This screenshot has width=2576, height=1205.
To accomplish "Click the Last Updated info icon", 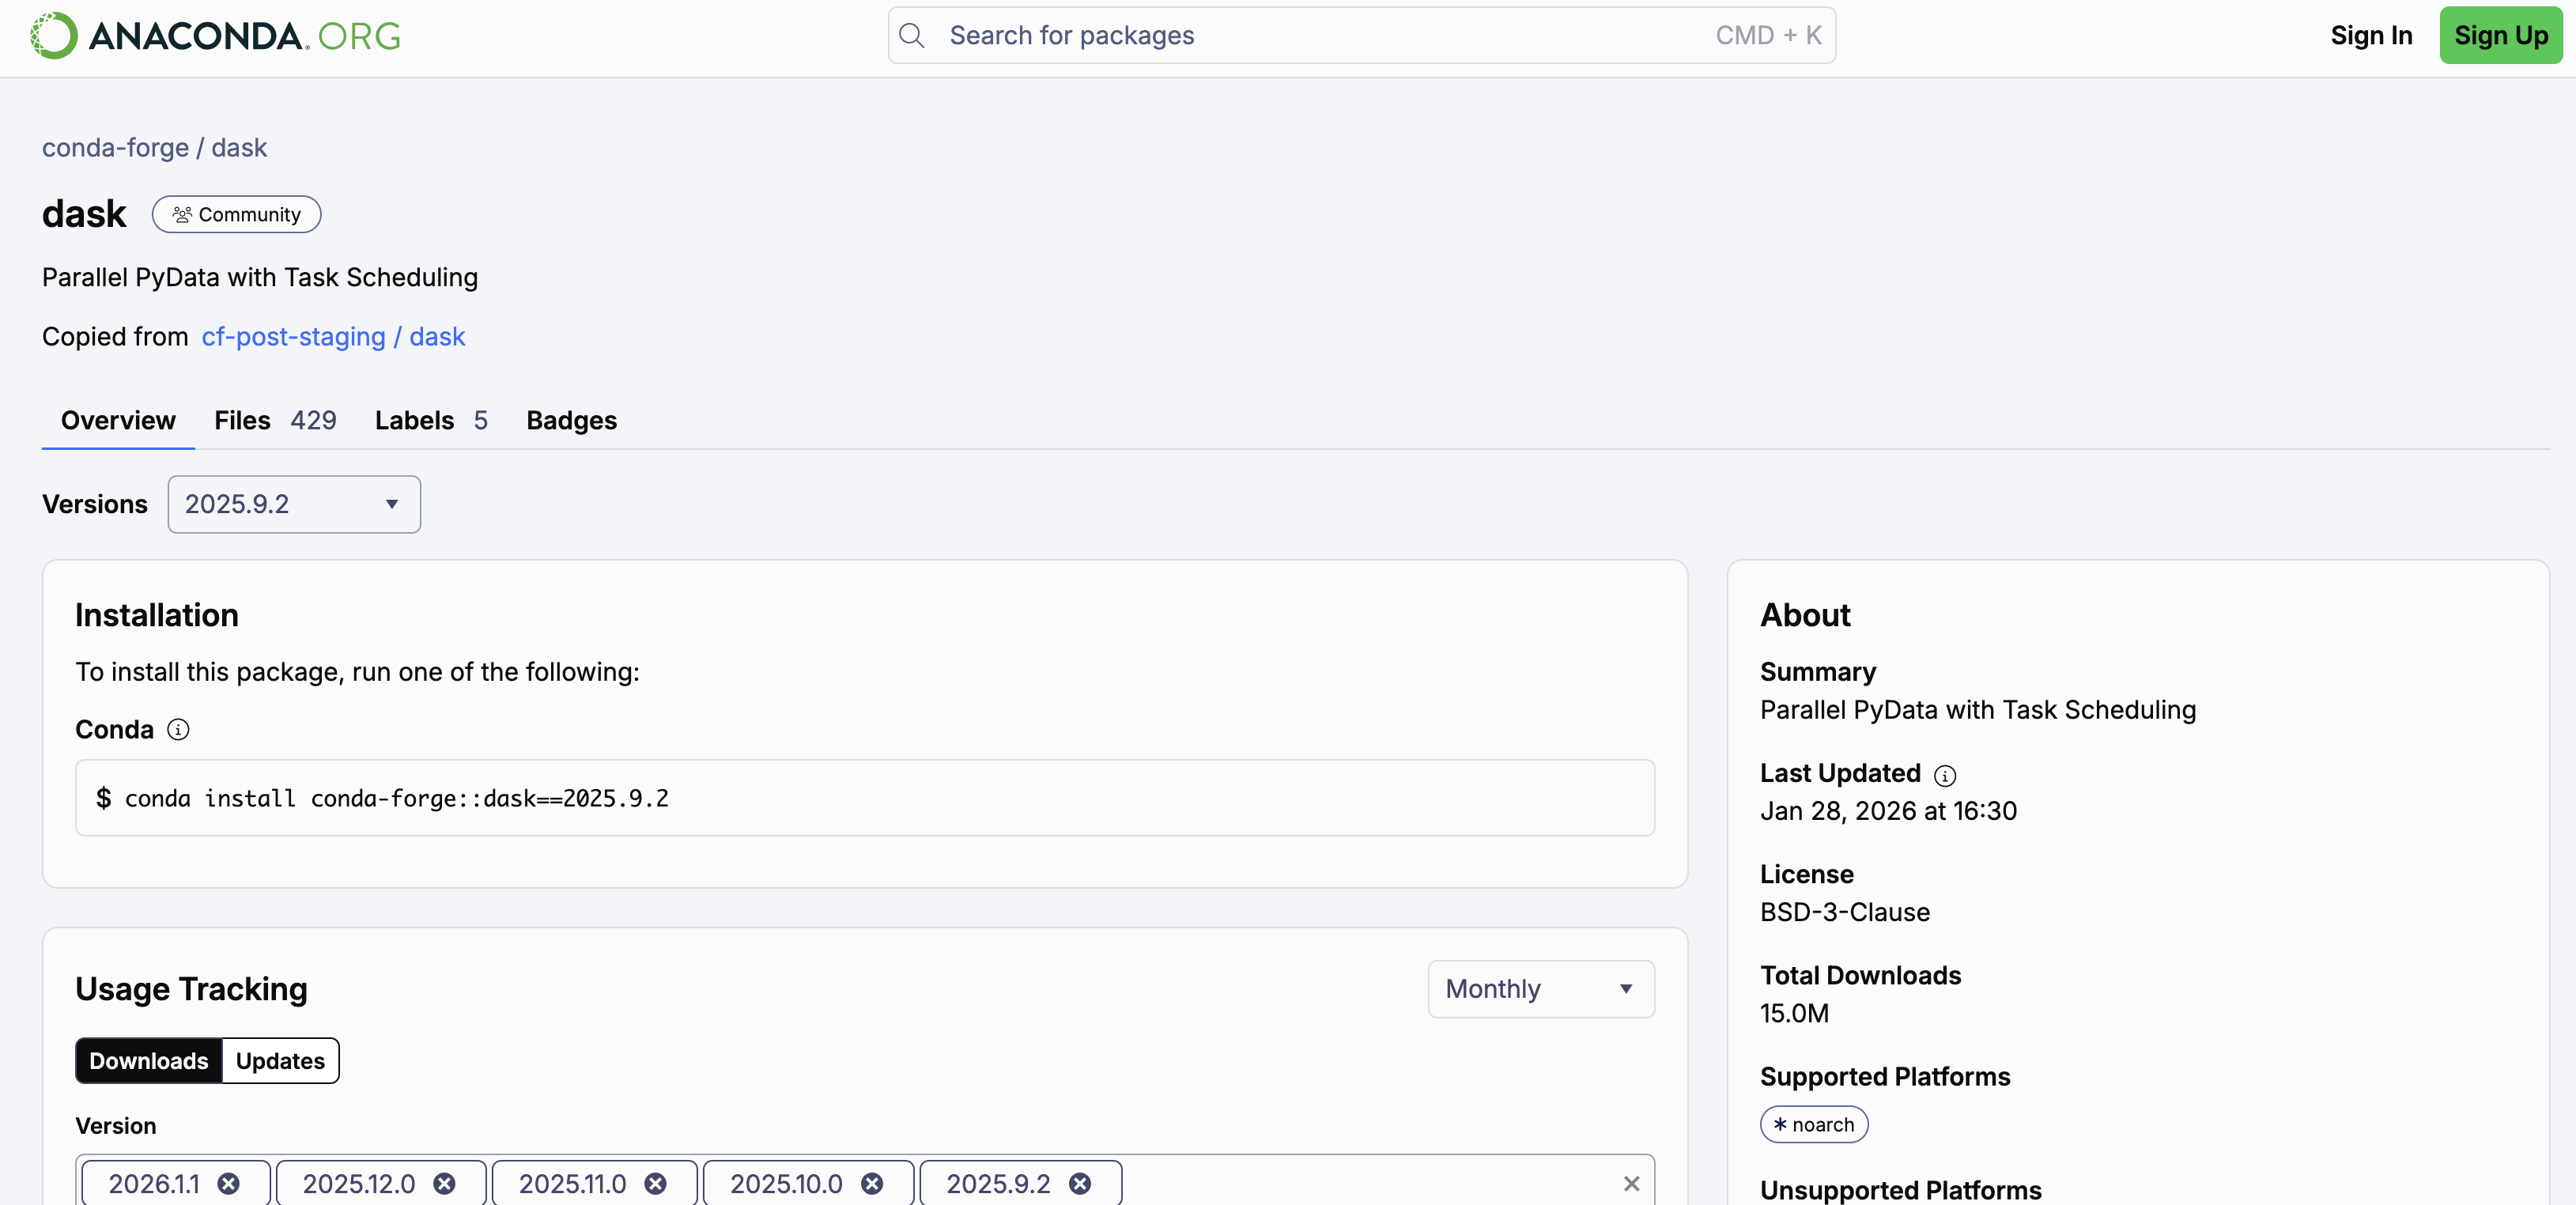I will (1944, 776).
